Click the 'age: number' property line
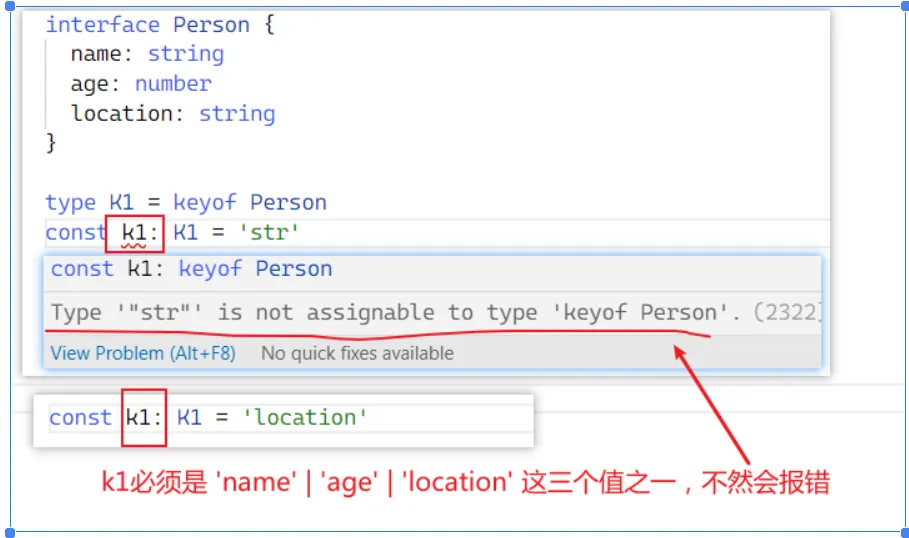The height and width of the screenshot is (538, 909). point(141,84)
